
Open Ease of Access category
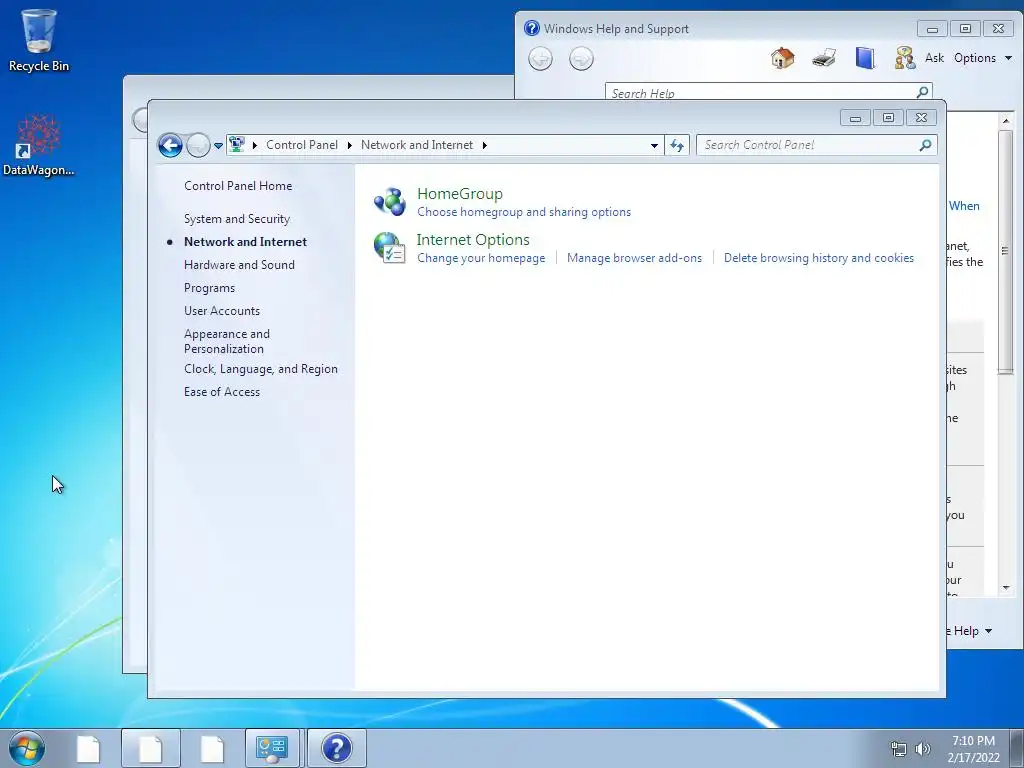221,392
